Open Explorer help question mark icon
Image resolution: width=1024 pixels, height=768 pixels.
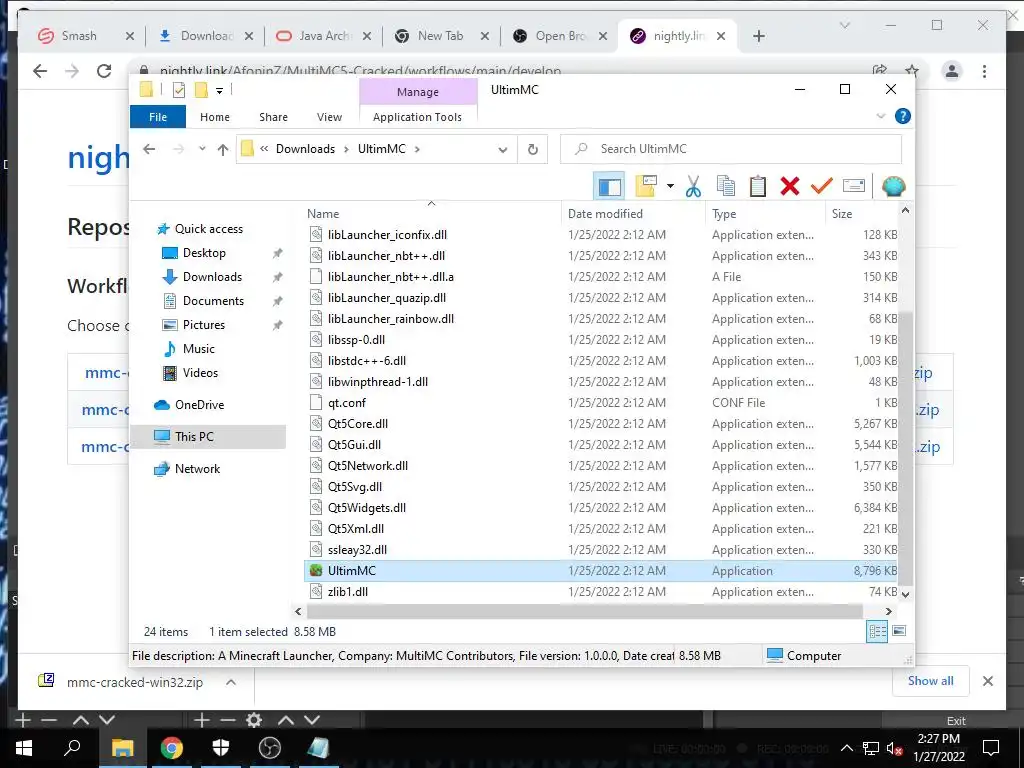click(x=903, y=116)
